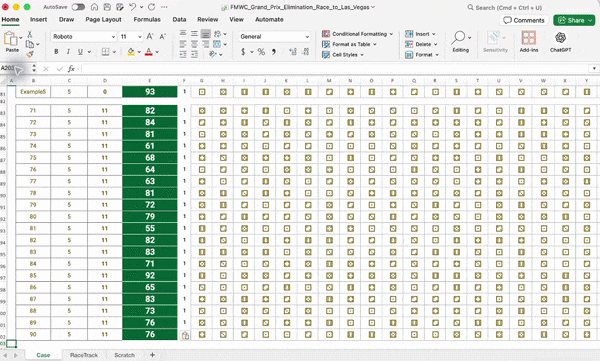
Task: Decrease font size with small A icon
Action: (x=162, y=36)
